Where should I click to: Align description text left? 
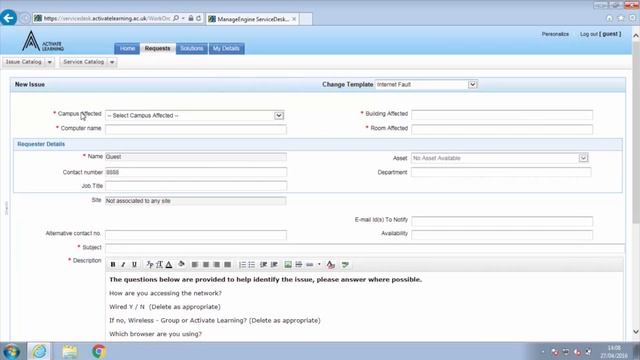195,264
